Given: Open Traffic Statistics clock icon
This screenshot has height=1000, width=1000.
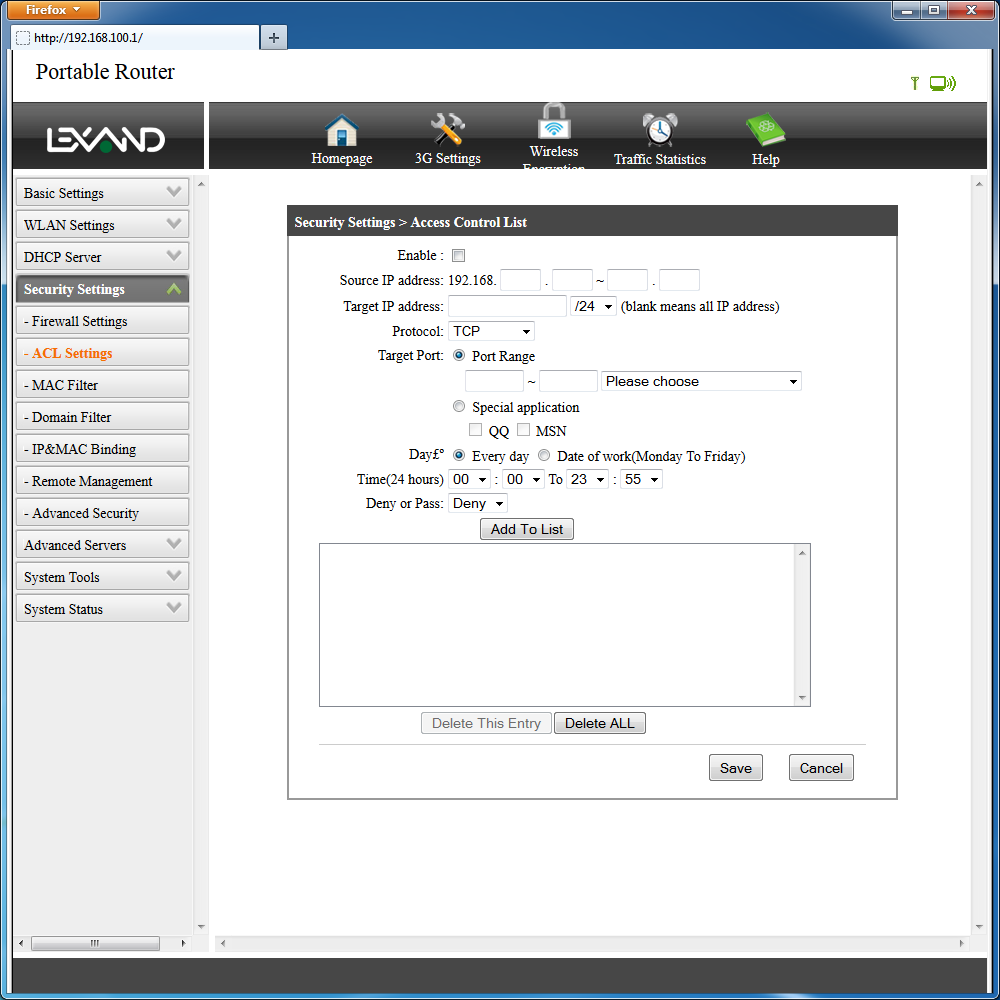Looking at the screenshot, I should (x=659, y=129).
